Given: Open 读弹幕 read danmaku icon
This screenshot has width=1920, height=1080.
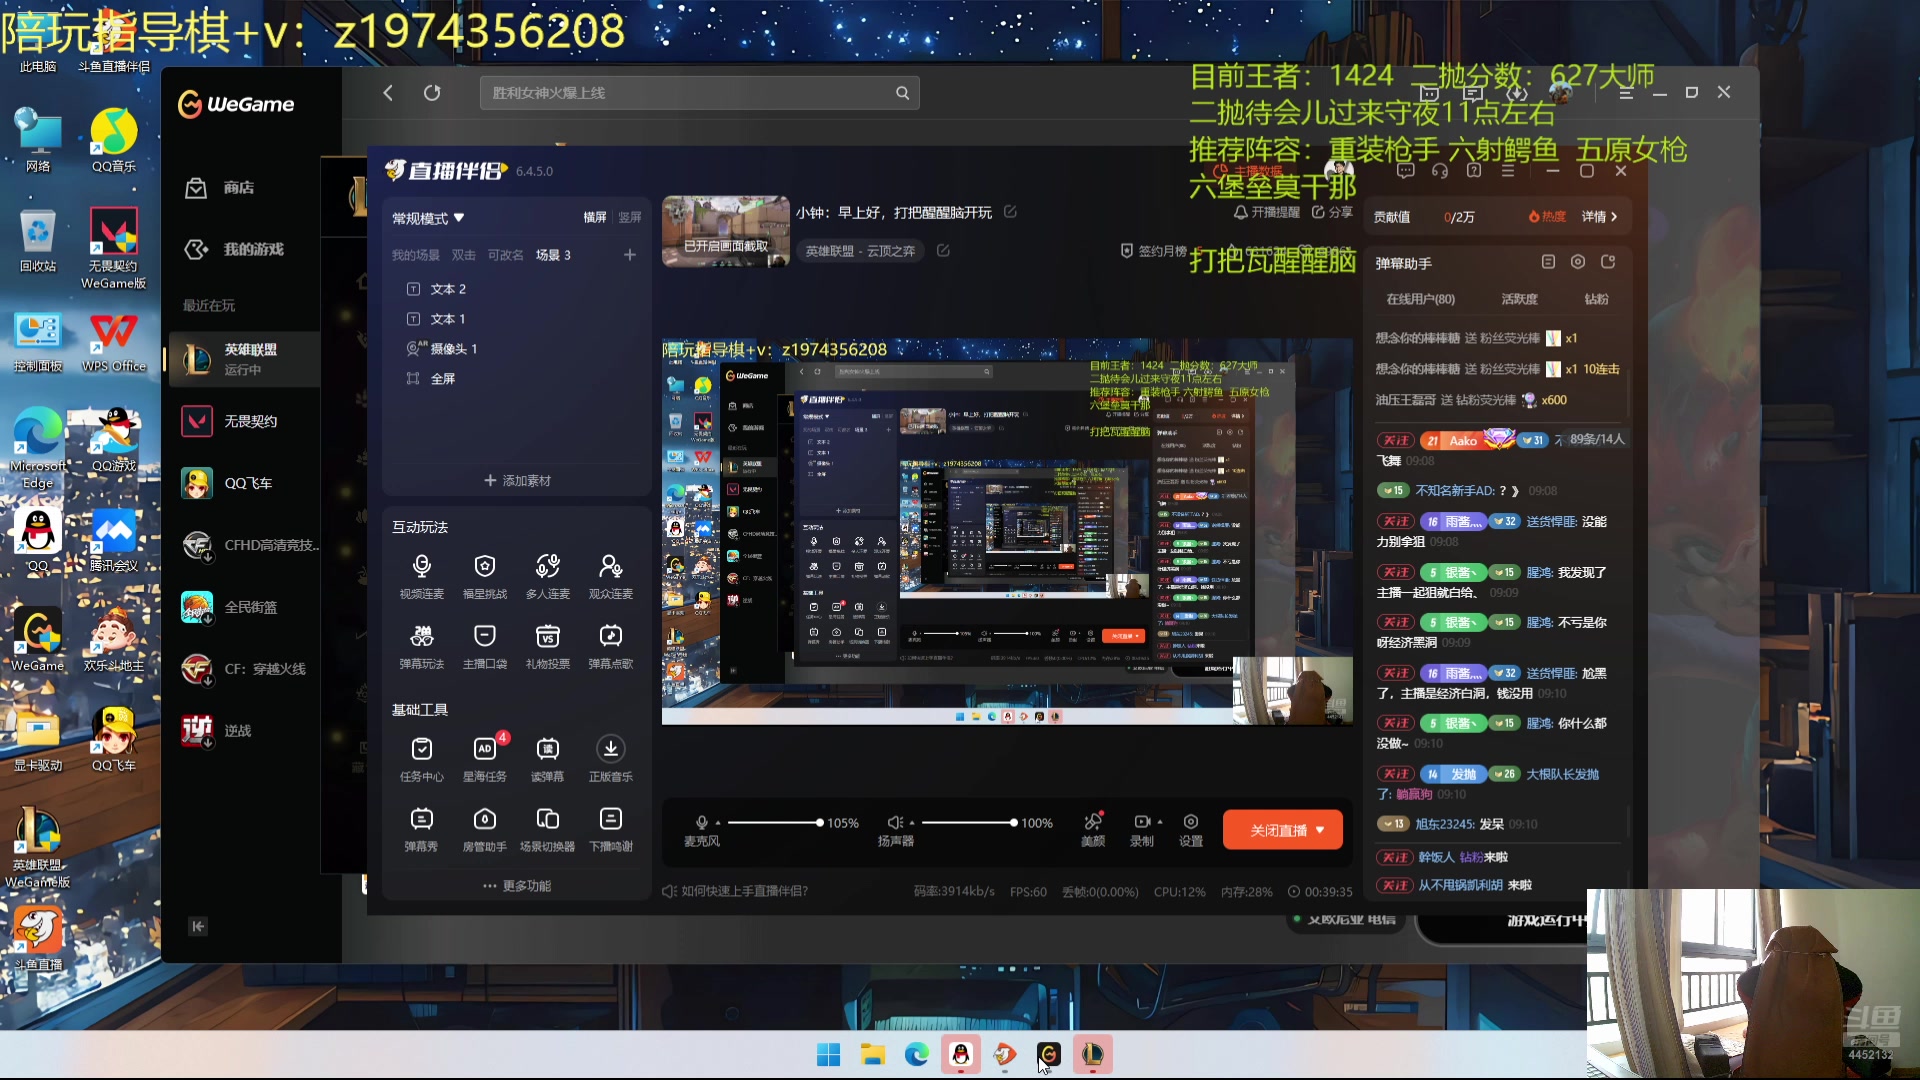Looking at the screenshot, I should pos(548,759).
